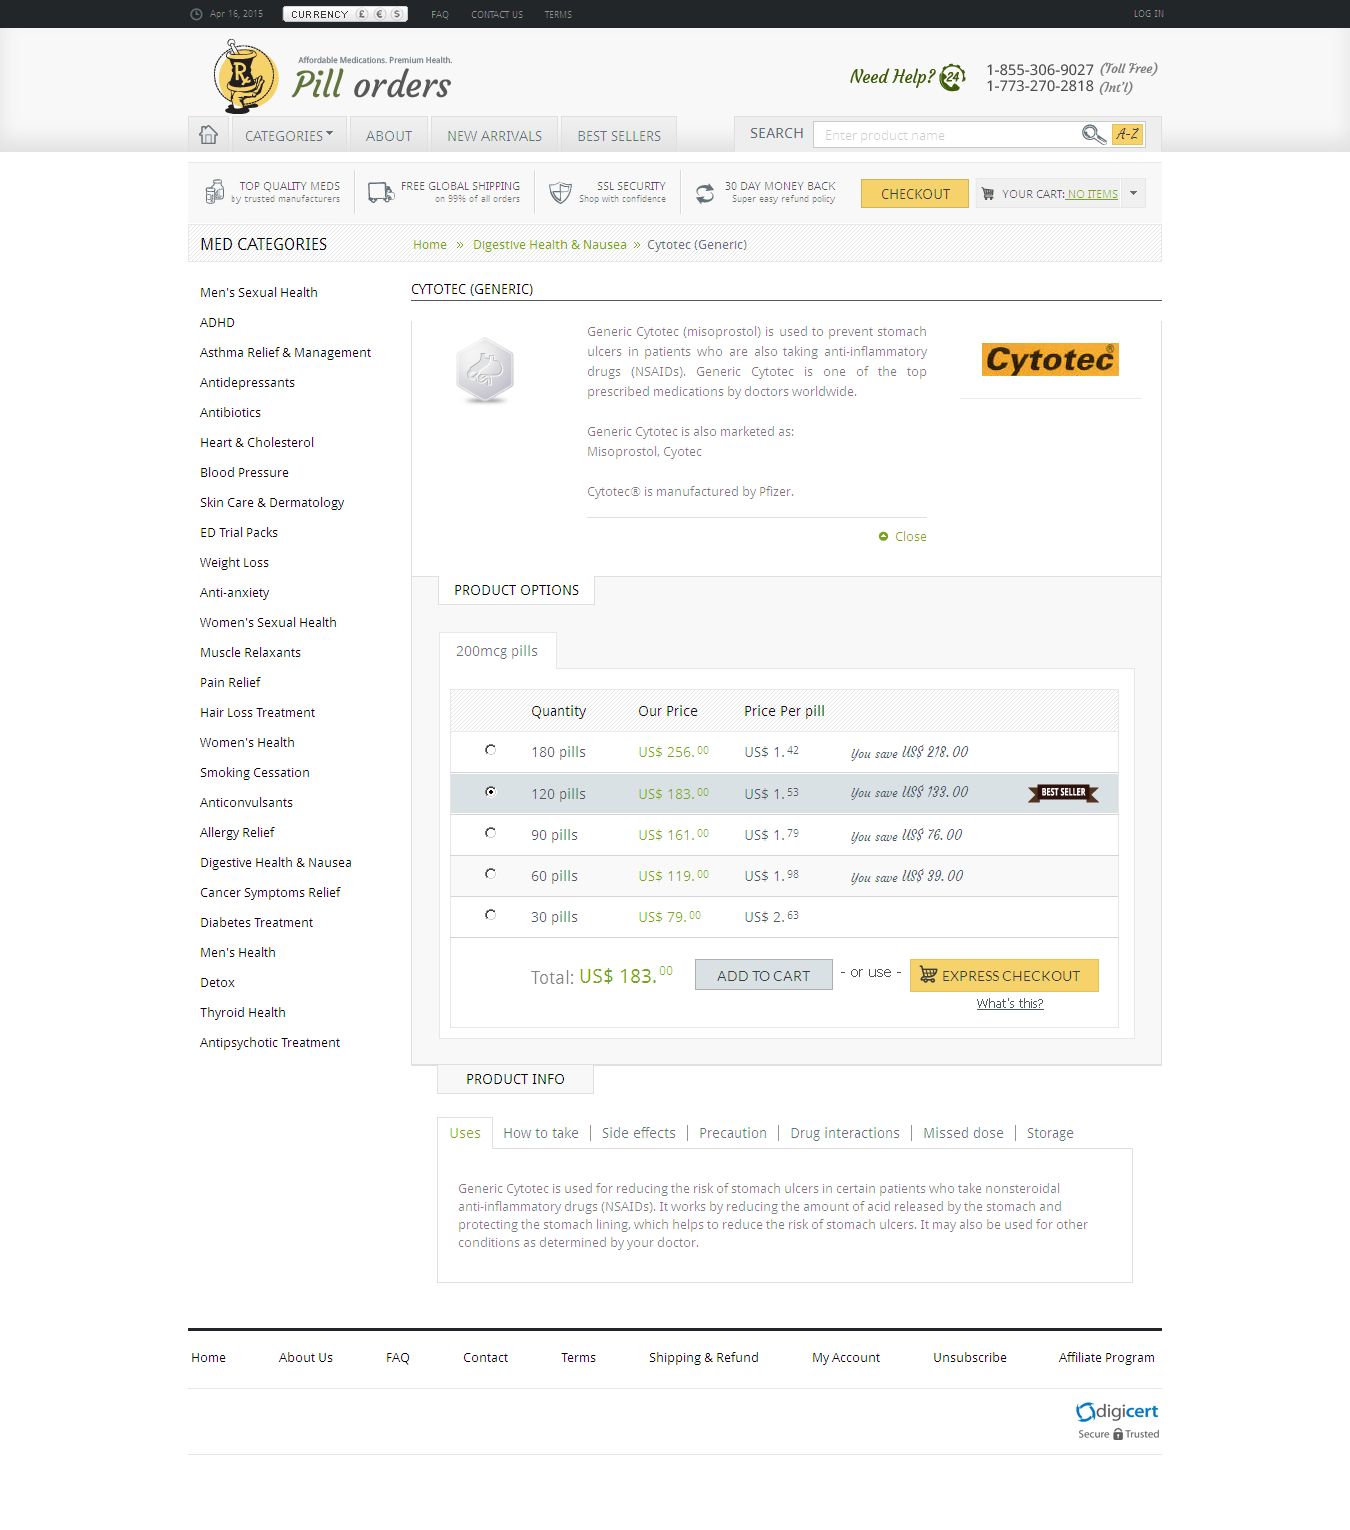Select the 200mcg pills tab

pos(497,651)
